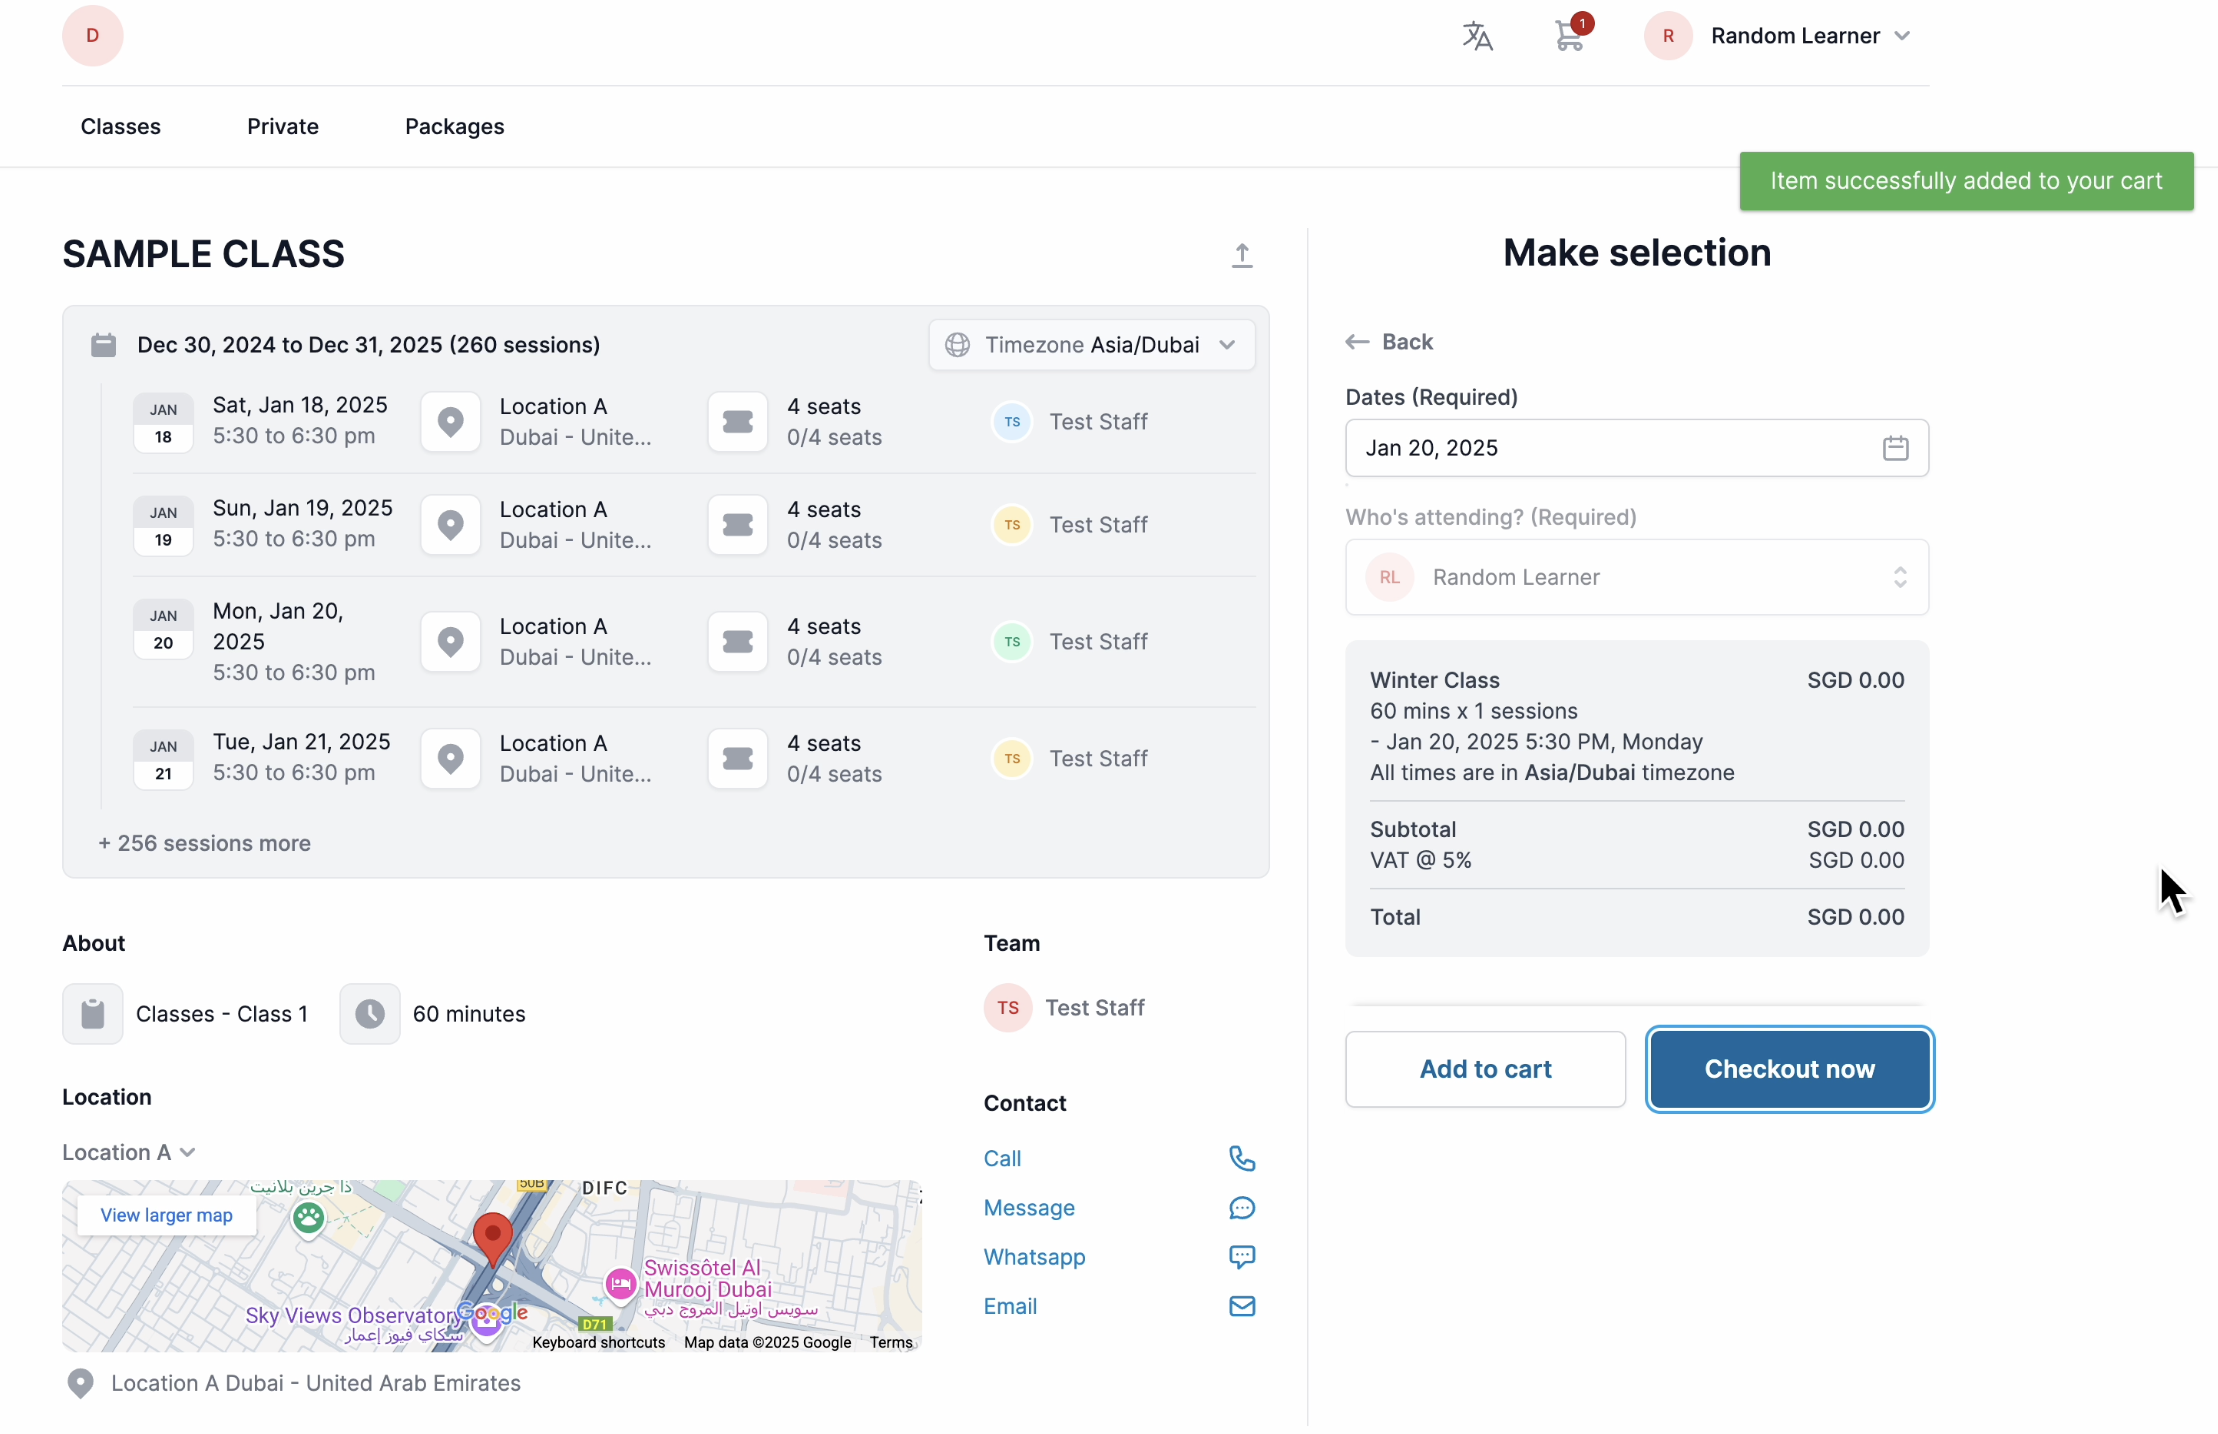Open the Packages tab

tap(454, 127)
